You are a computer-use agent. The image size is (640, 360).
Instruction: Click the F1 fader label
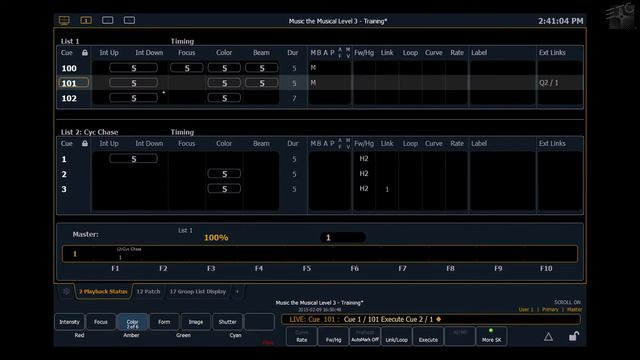(115, 269)
